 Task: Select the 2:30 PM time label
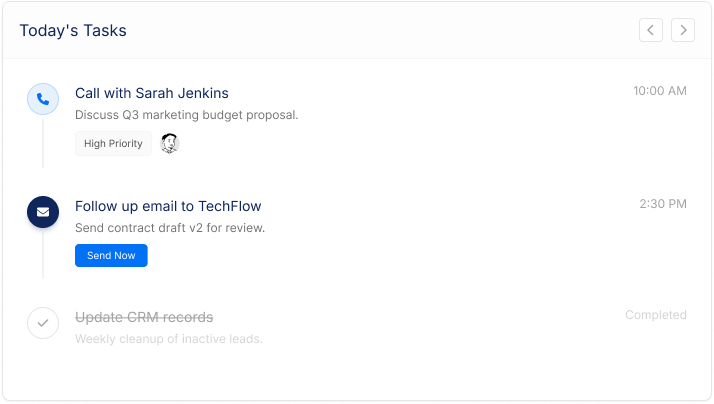pos(663,204)
